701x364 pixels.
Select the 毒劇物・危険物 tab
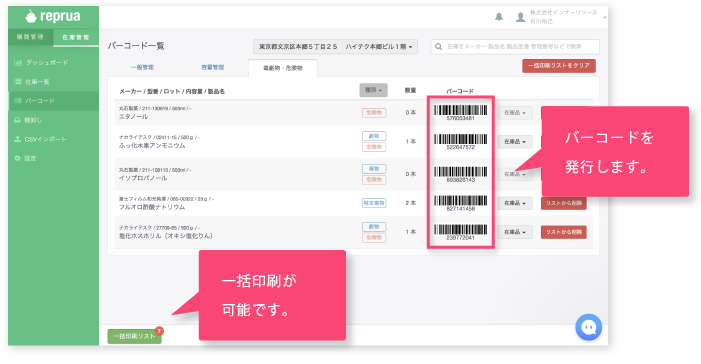click(283, 68)
